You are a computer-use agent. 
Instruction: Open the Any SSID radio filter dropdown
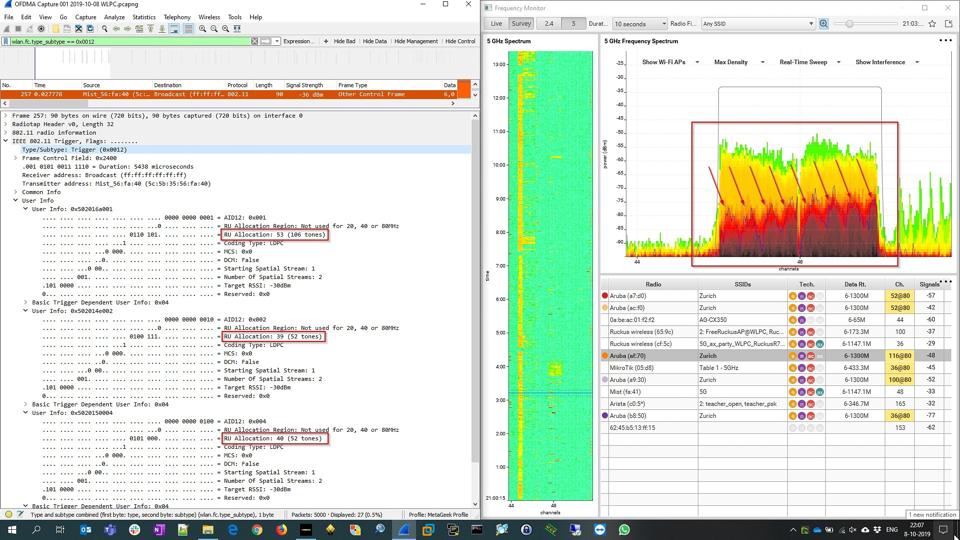pos(758,23)
